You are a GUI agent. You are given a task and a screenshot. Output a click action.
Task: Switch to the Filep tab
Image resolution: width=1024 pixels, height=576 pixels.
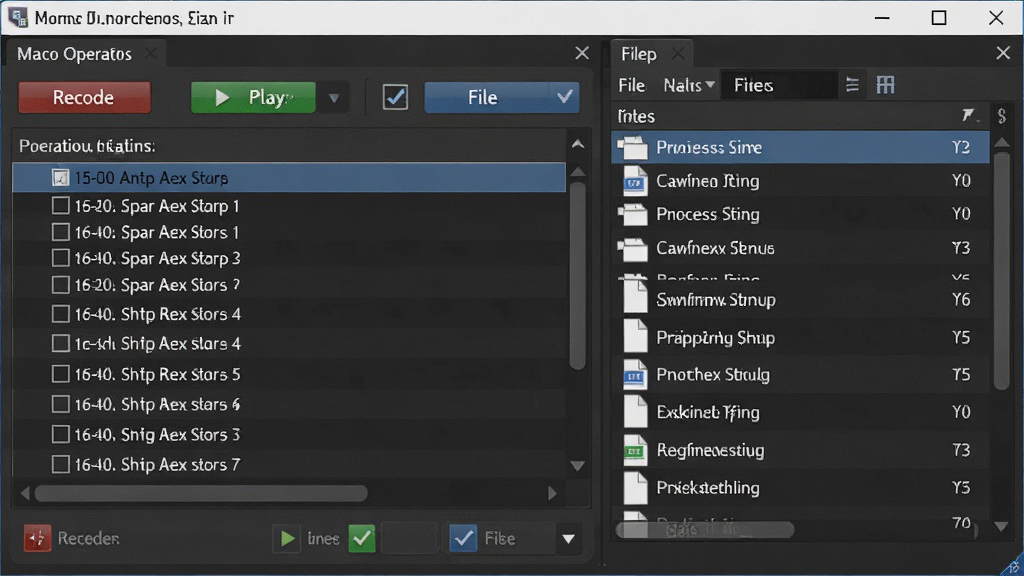point(639,54)
